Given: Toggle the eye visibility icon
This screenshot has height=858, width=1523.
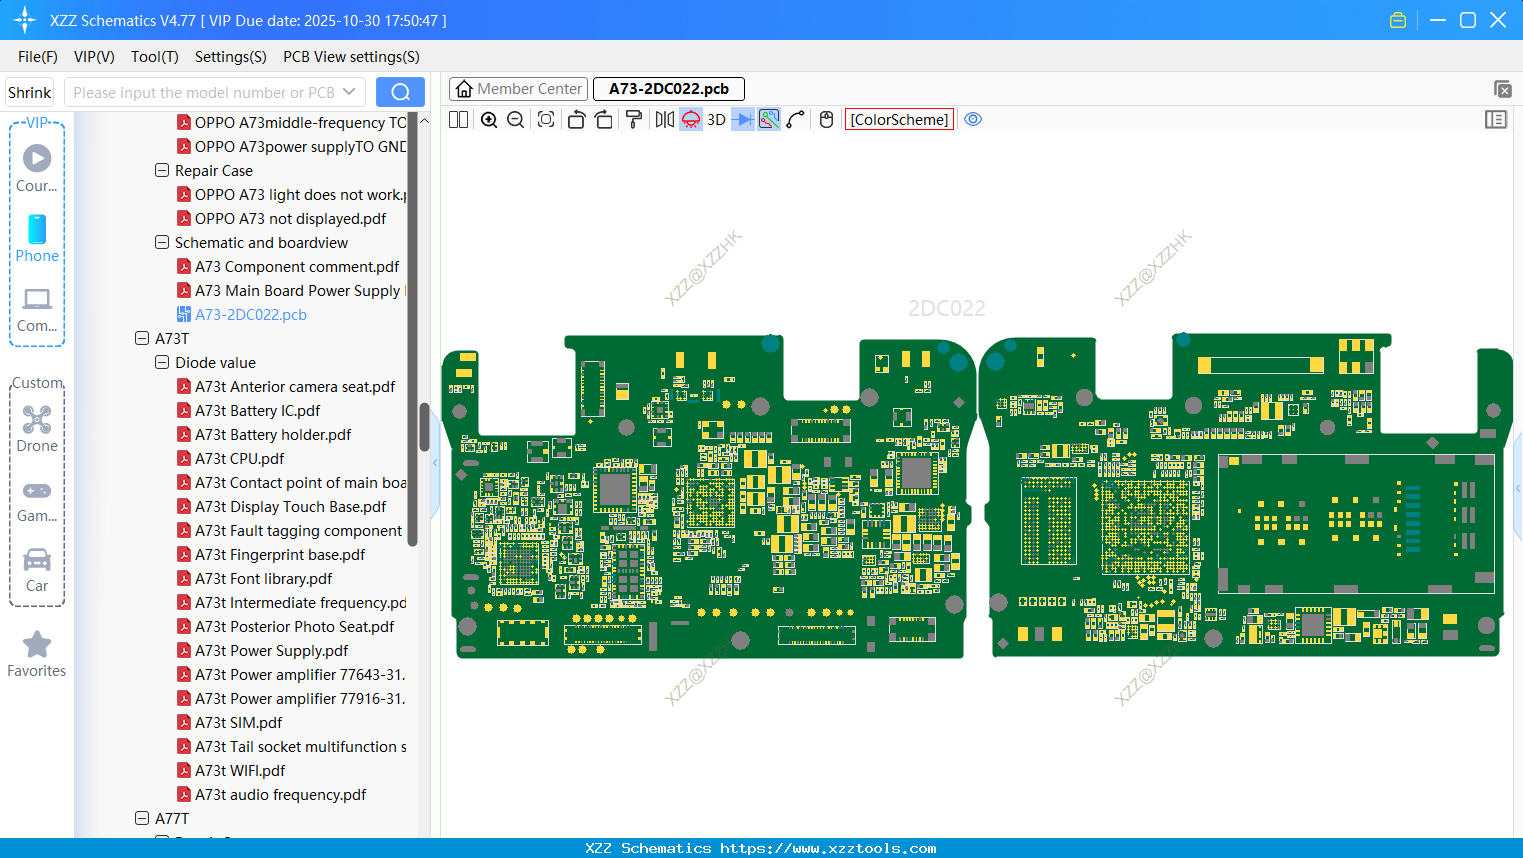Looking at the screenshot, I should (973, 120).
